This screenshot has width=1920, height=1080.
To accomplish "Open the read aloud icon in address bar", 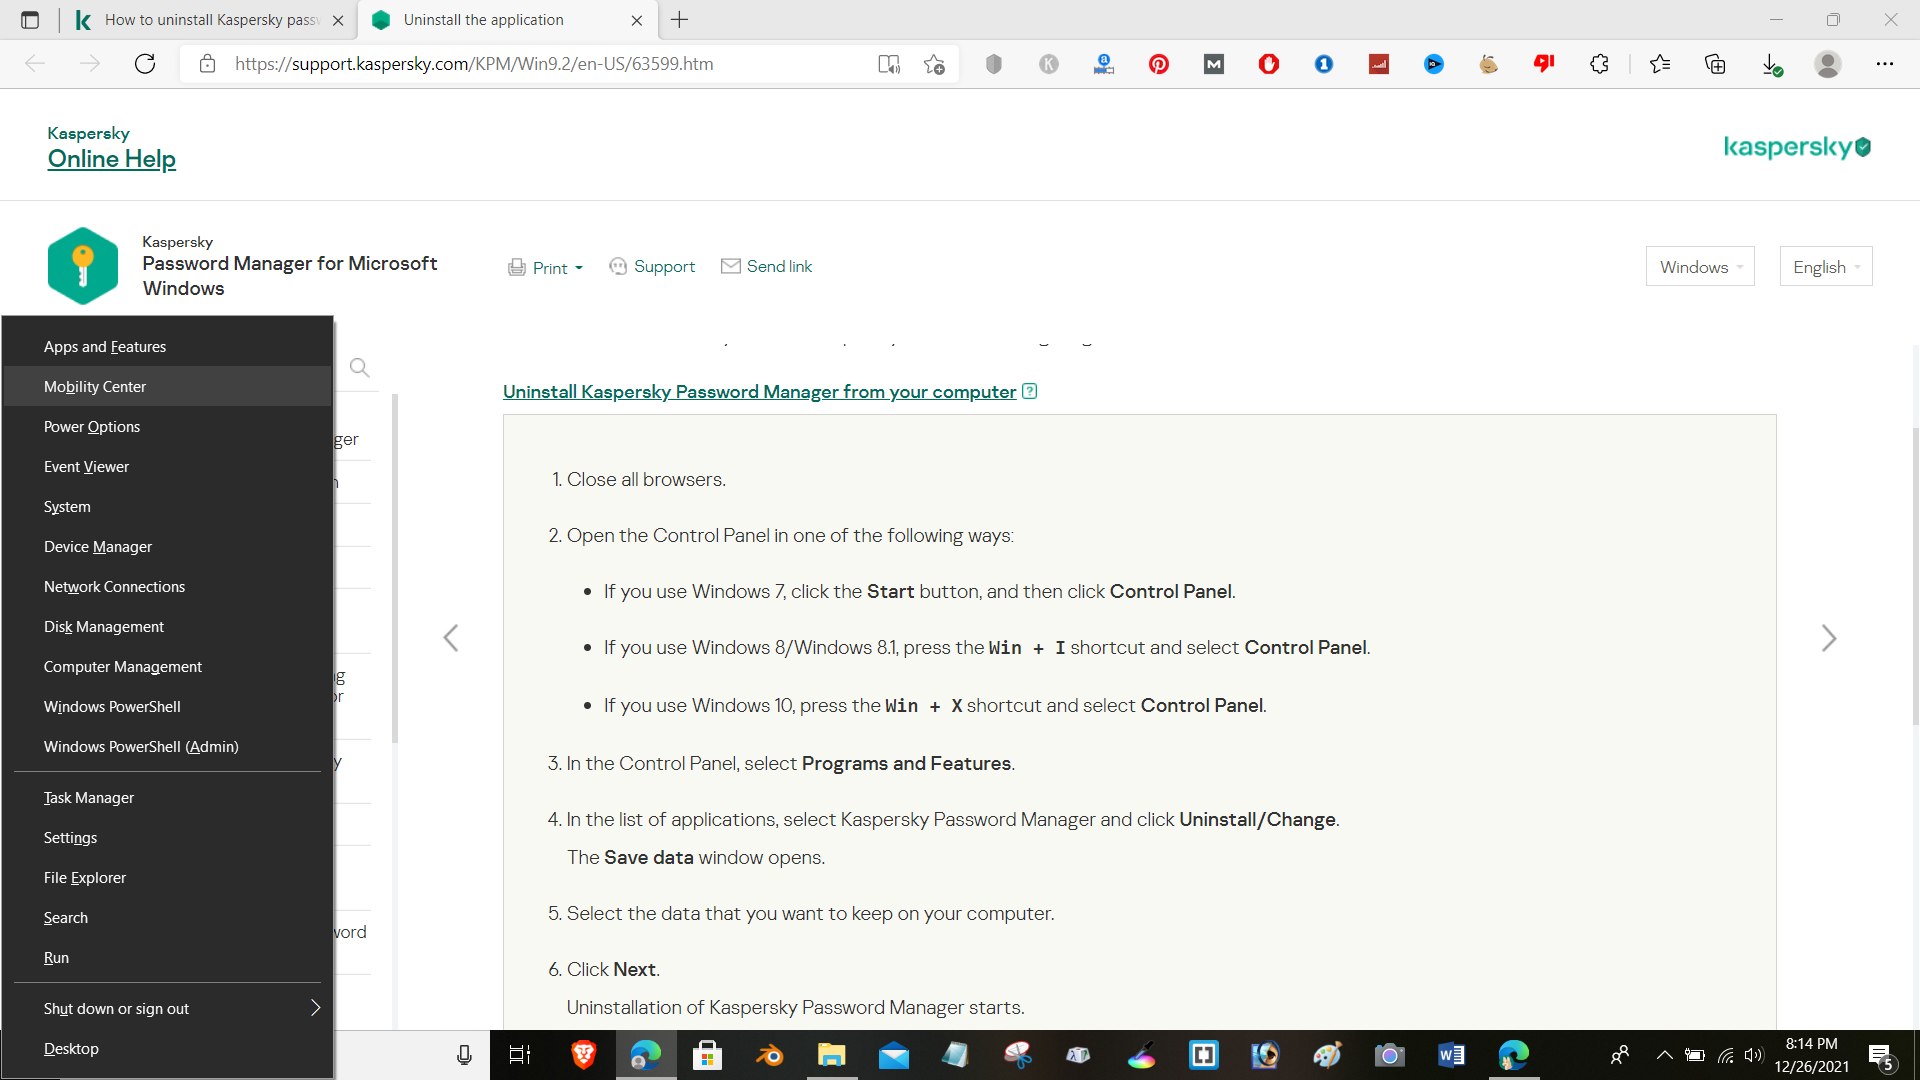I will point(888,64).
